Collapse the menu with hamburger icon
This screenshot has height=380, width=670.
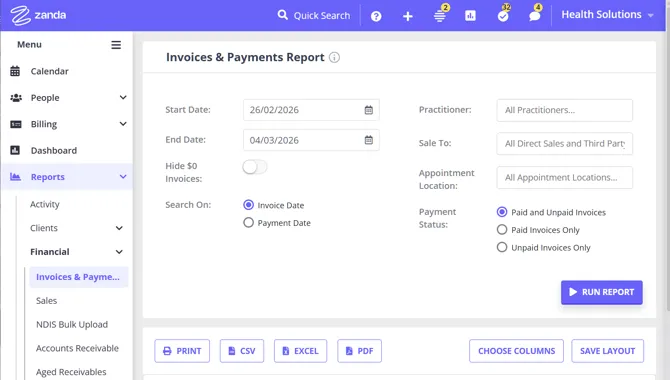click(116, 45)
